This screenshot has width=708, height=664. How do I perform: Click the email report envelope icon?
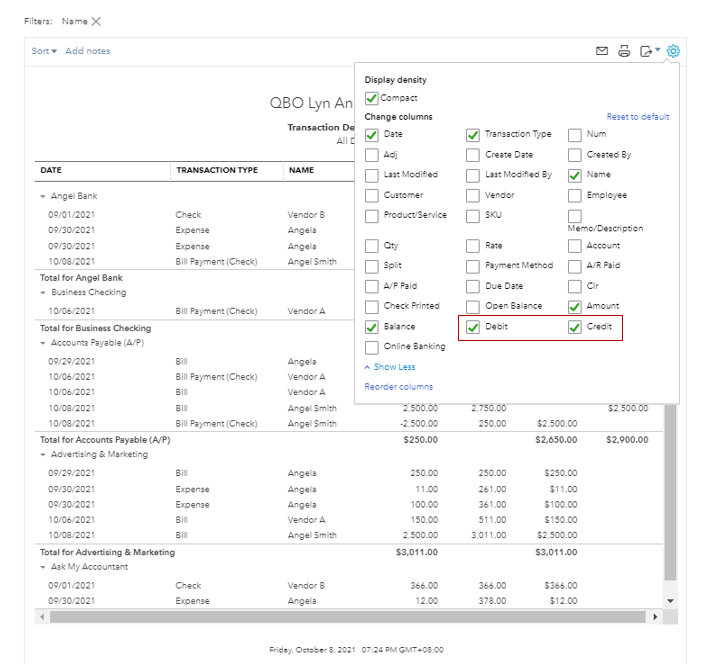pos(602,51)
